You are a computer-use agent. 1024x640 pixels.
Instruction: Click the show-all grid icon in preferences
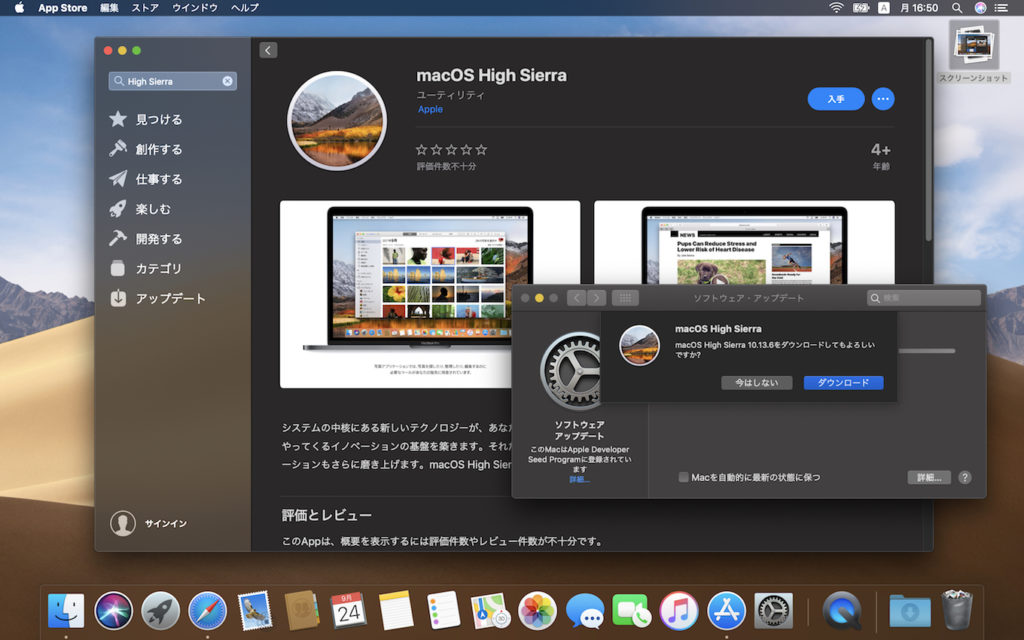pyautogui.click(x=625, y=298)
